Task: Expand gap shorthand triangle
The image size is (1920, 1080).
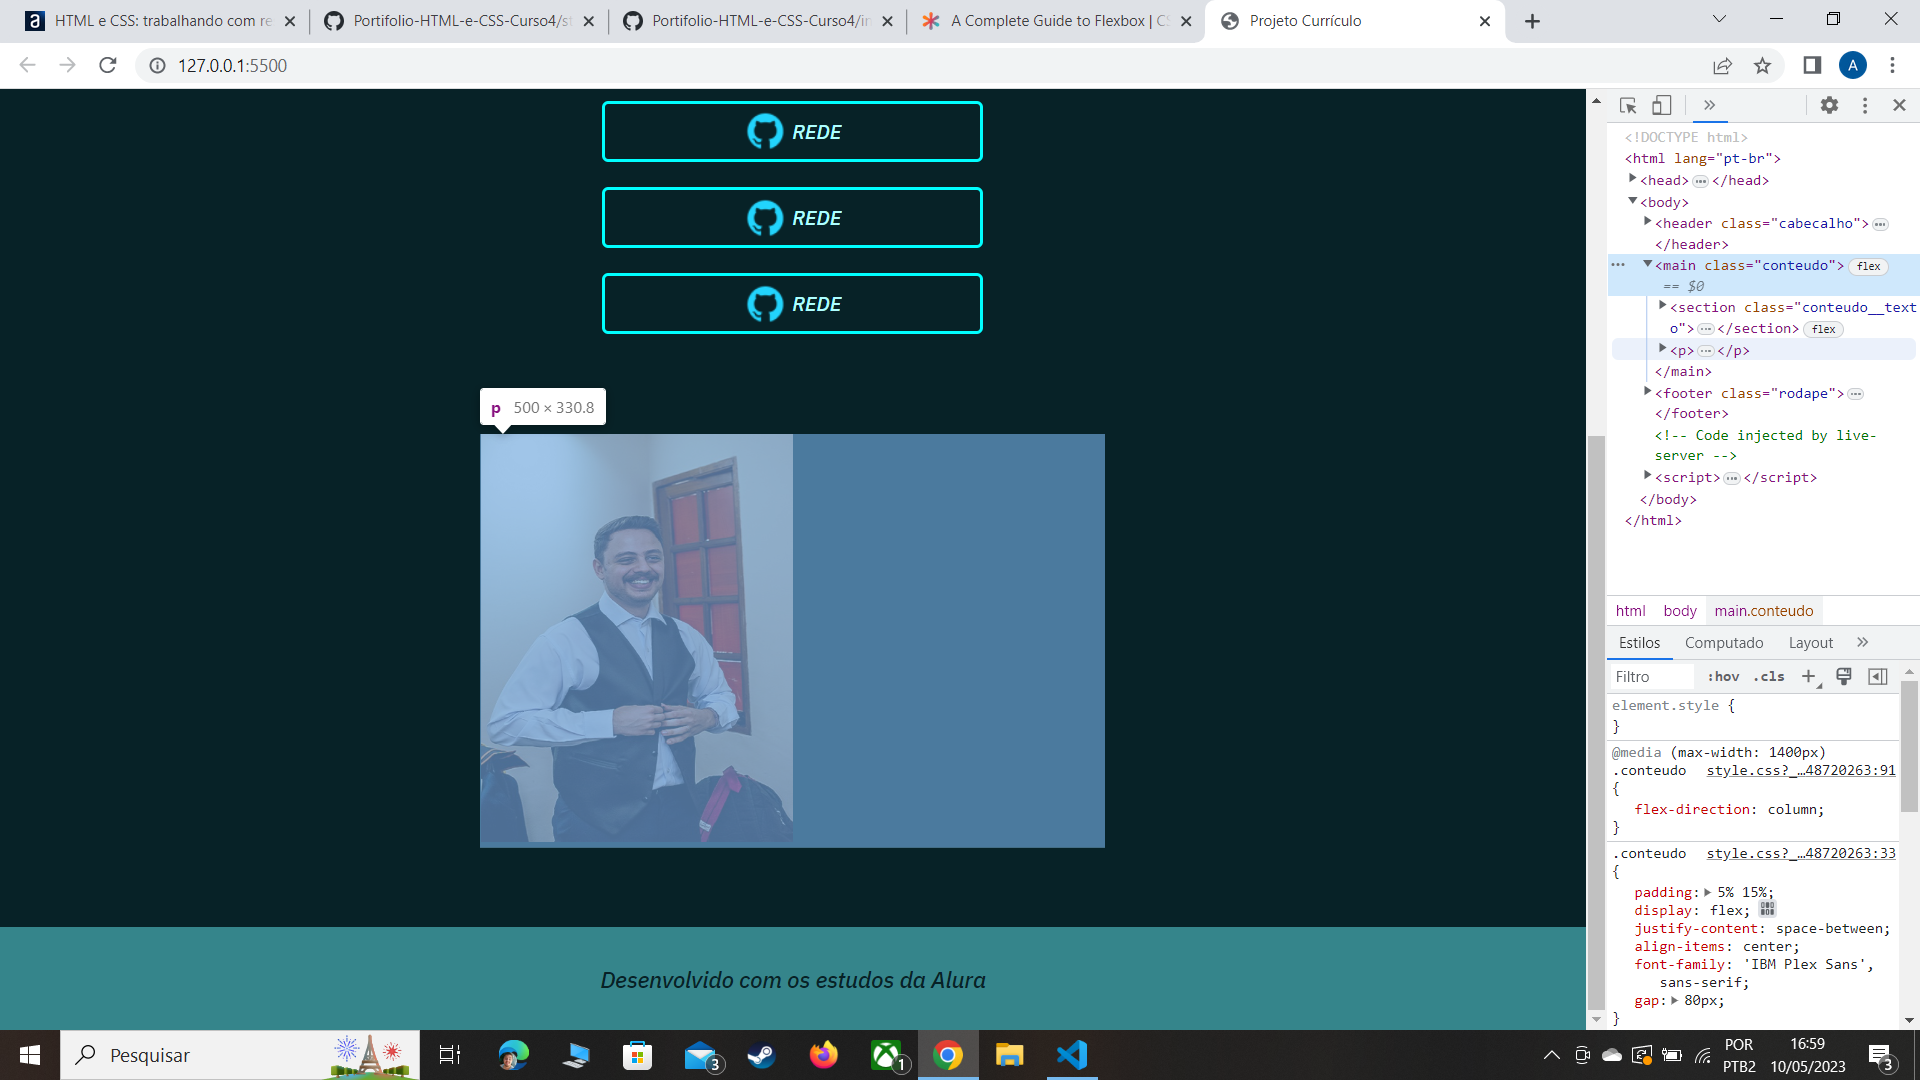Action: (1674, 1000)
